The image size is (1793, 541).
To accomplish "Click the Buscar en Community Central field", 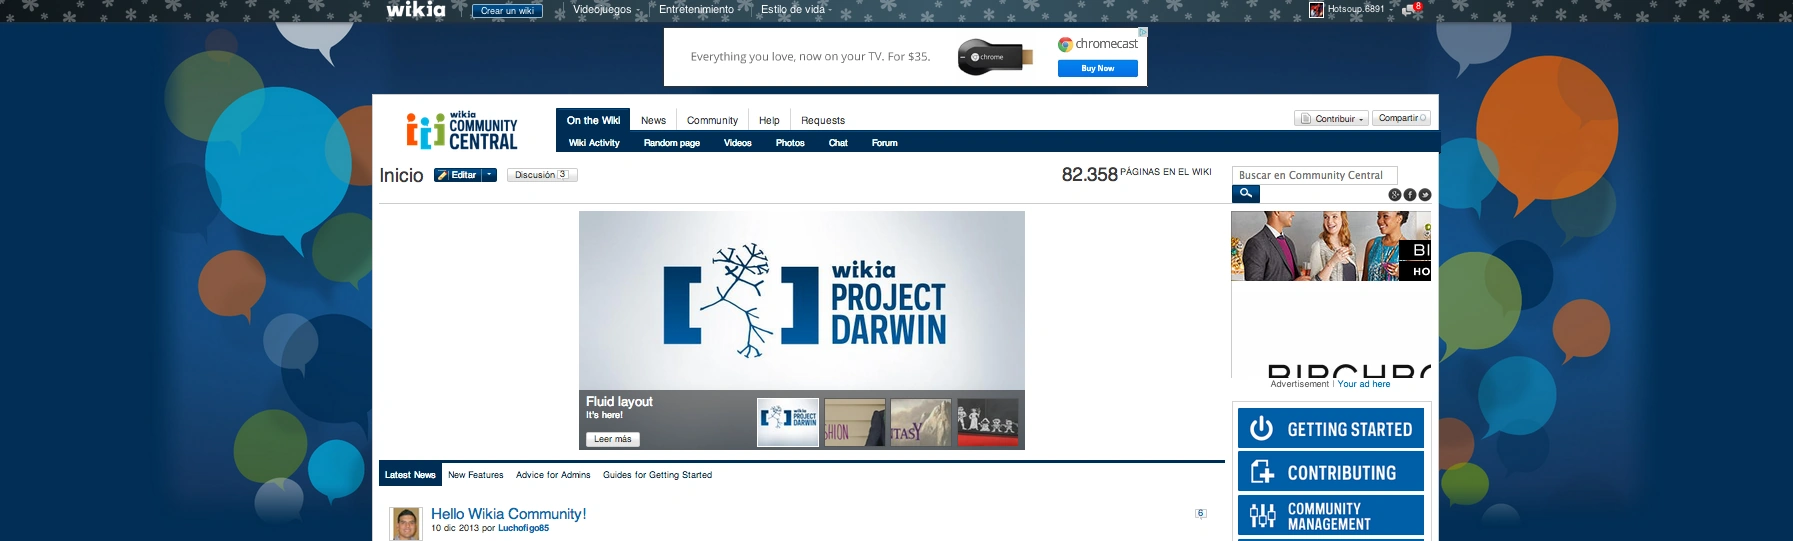I will [x=1314, y=175].
